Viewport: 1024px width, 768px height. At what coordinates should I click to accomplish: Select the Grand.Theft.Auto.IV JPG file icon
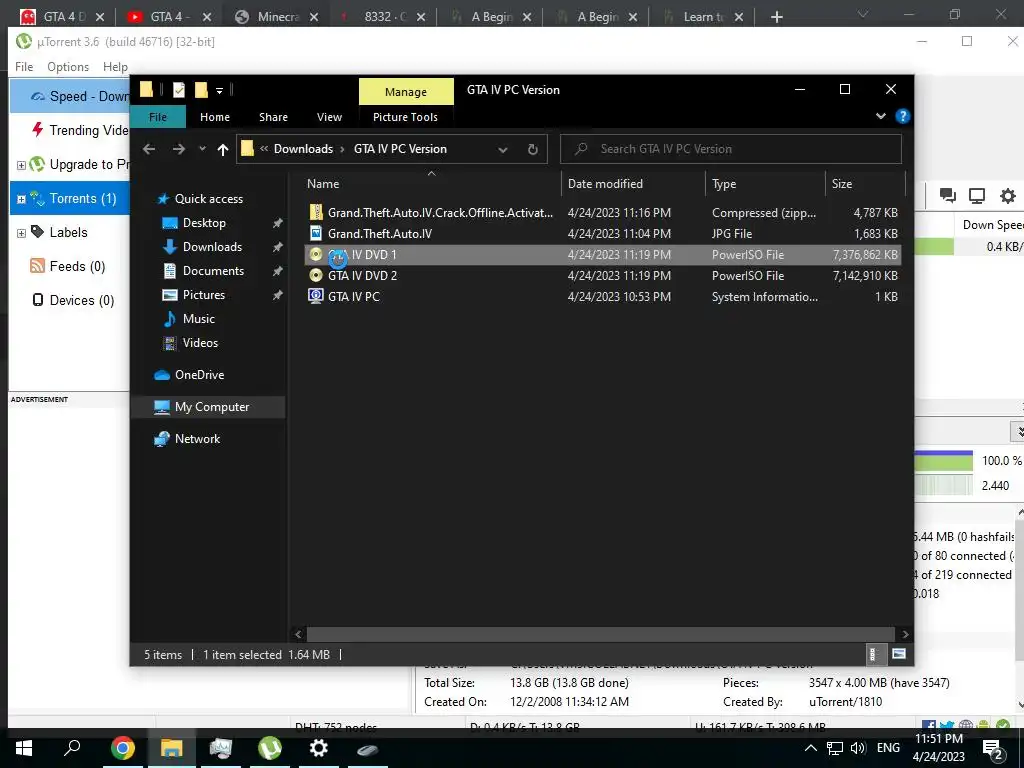[x=316, y=233]
